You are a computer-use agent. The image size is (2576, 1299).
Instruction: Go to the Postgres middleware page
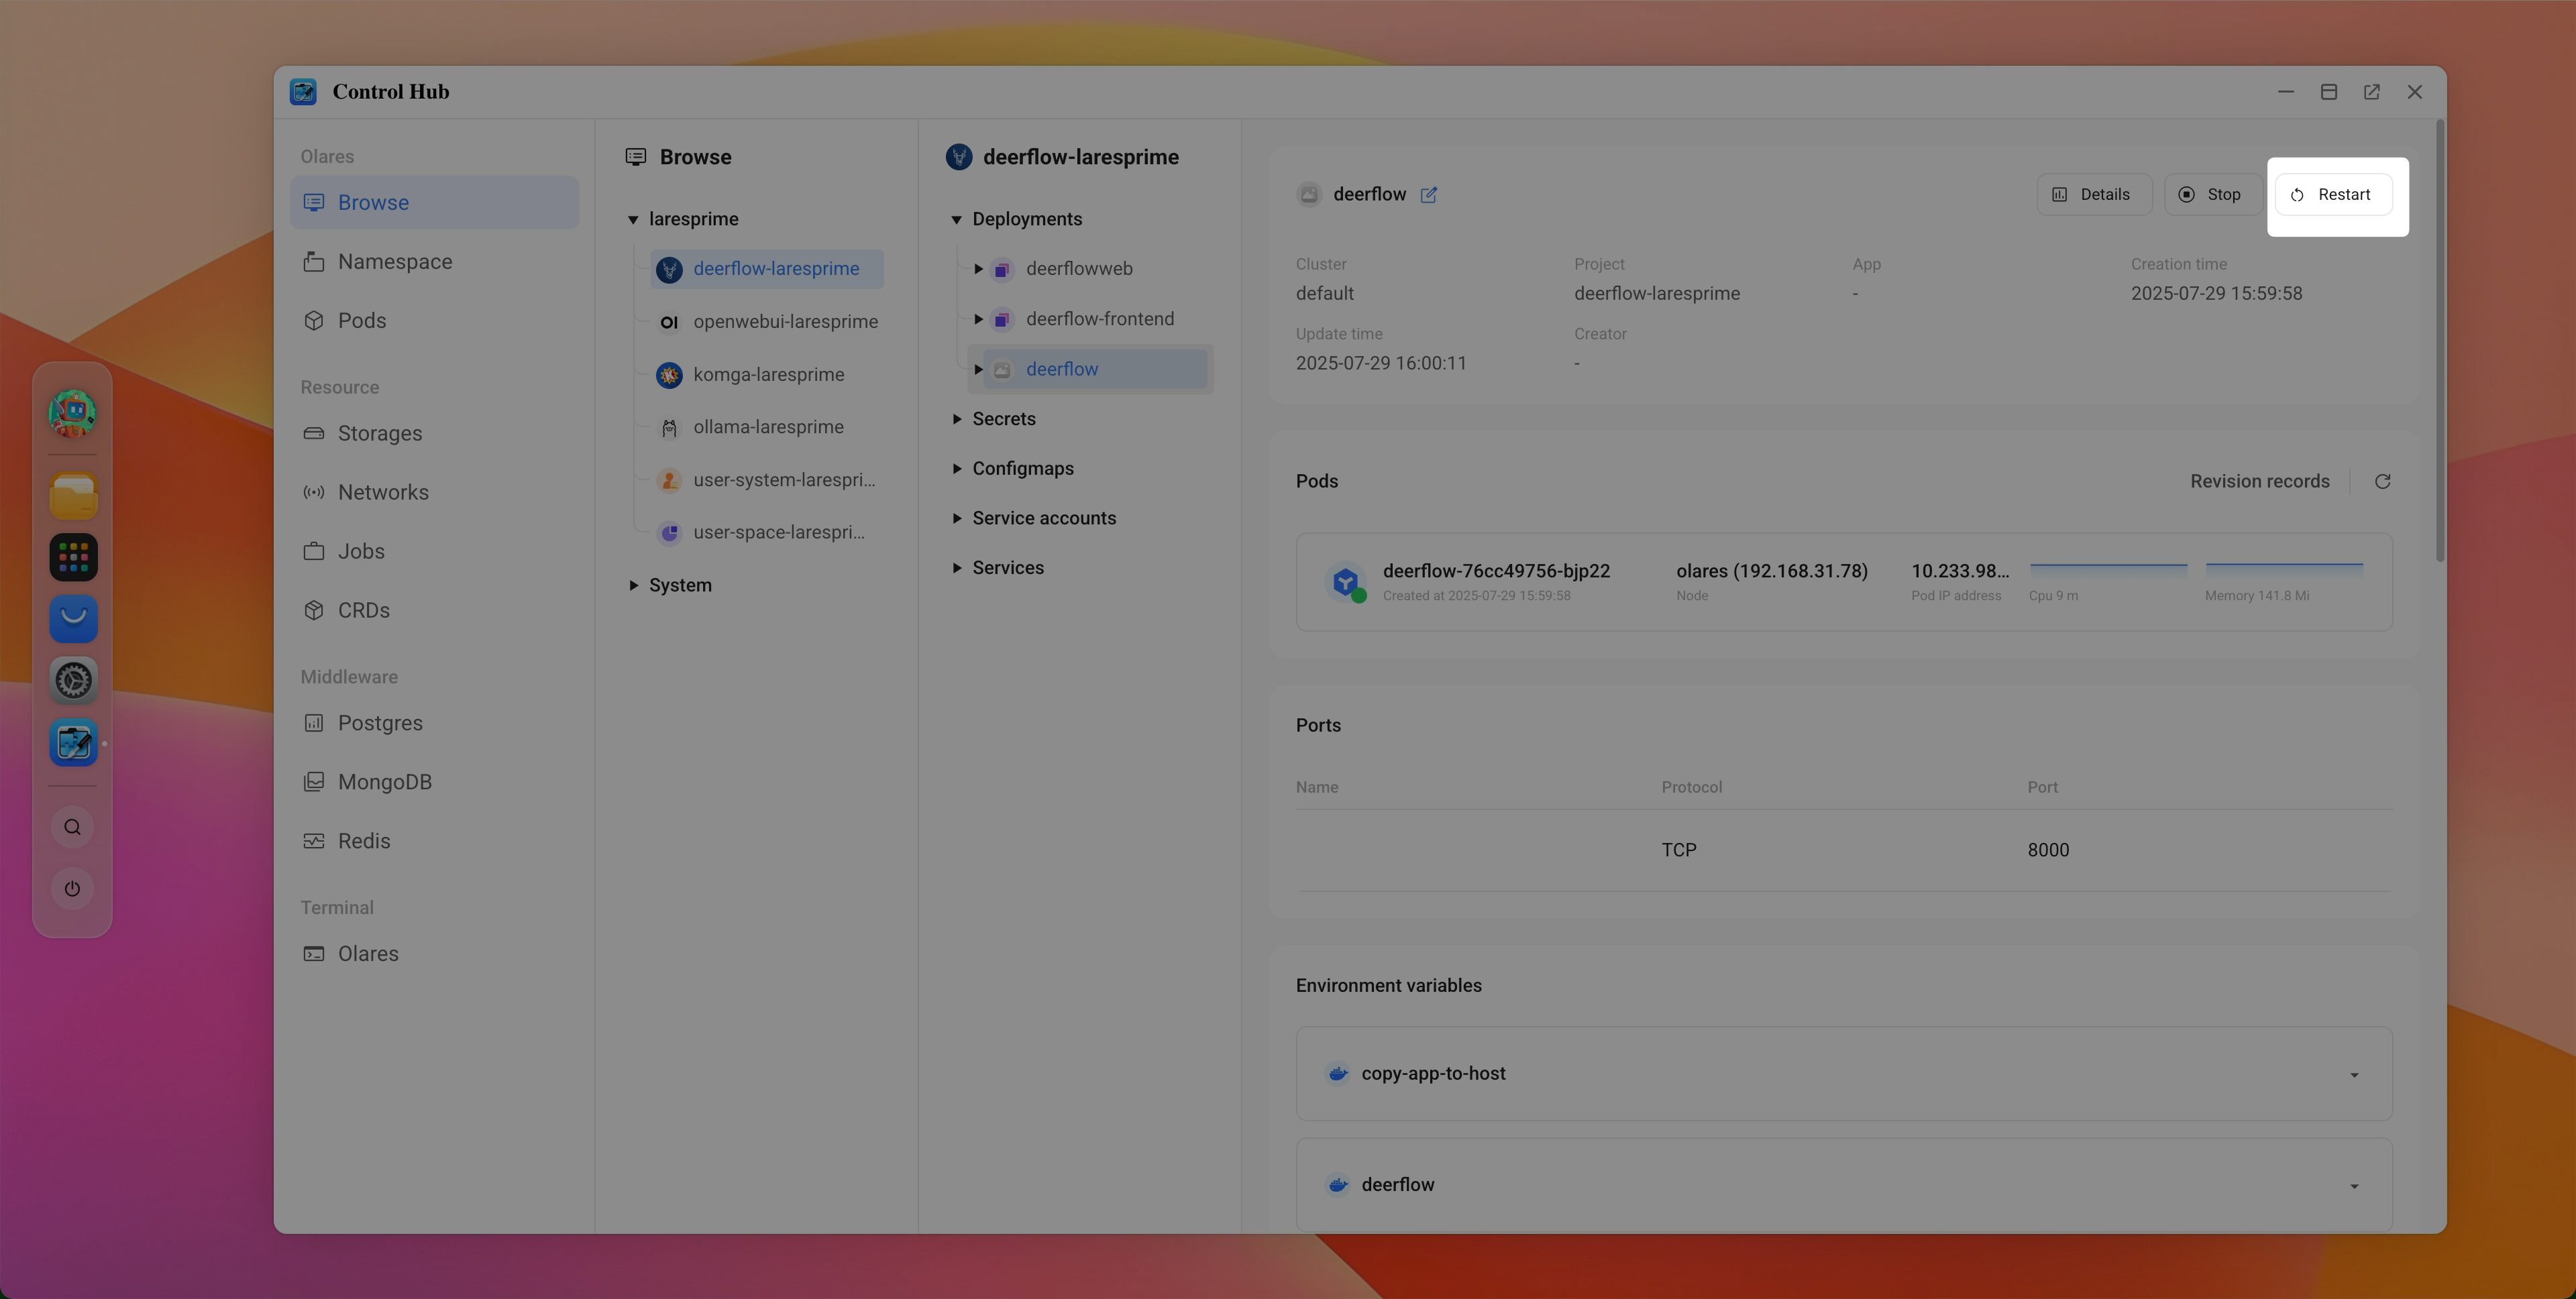[x=379, y=723]
